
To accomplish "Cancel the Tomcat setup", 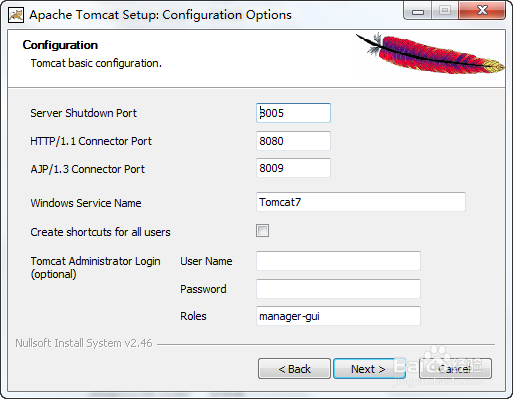I will point(455,369).
